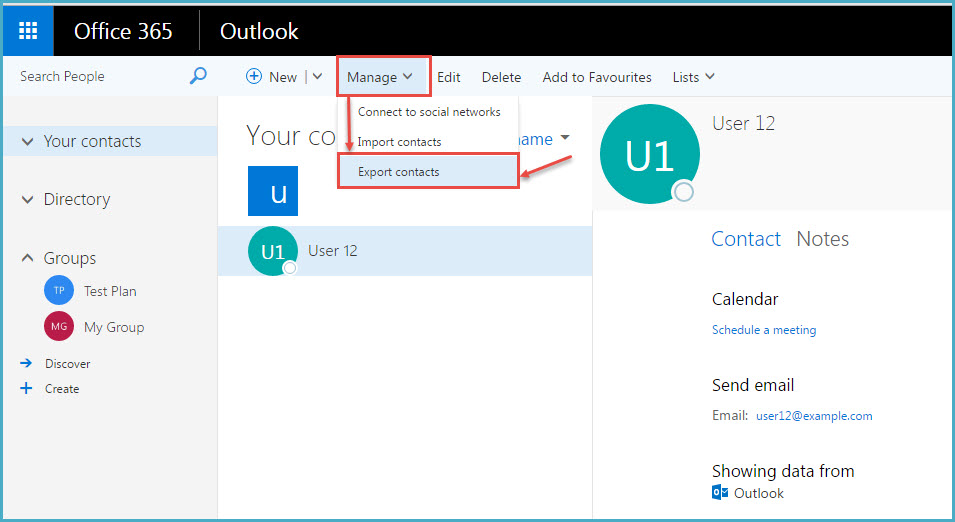
Task: Click the user12@example.com email link
Action: pyautogui.click(x=814, y=416)
